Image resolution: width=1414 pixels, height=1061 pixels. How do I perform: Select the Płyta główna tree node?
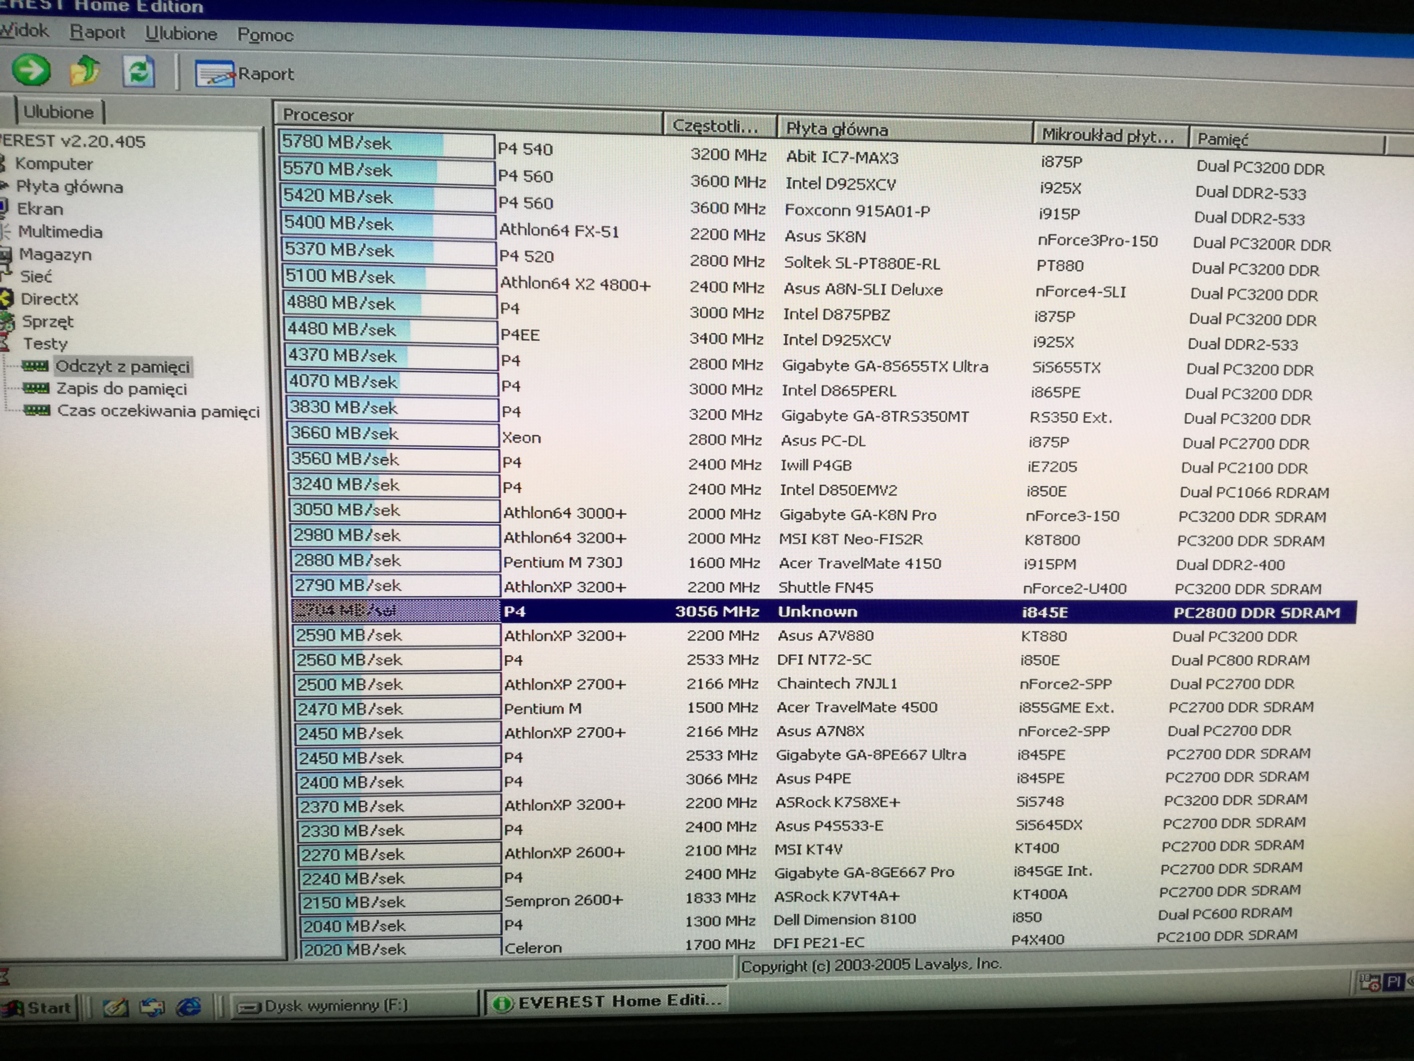click(69, 187)
